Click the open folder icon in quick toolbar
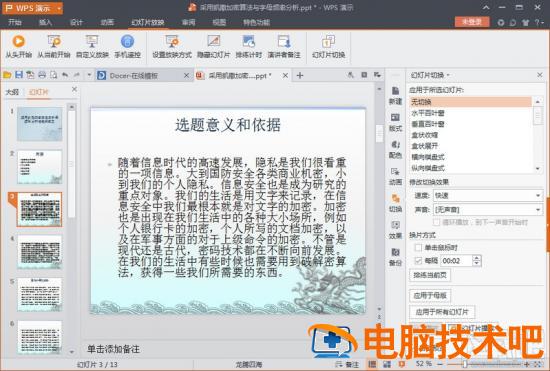This screenshot has width=550, height=371. point(7,75)
